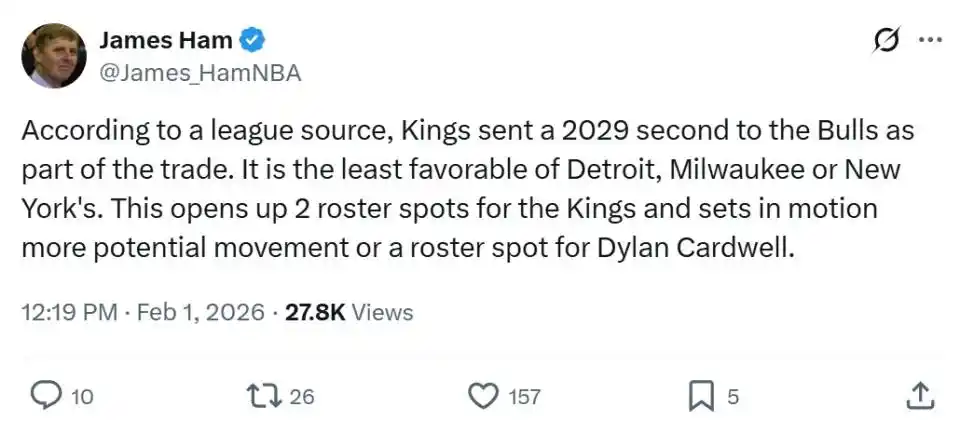This screenshot has width=960, height=434.
Task: View the 27.8K Views analytics
Action: click(x=349, y=312)
